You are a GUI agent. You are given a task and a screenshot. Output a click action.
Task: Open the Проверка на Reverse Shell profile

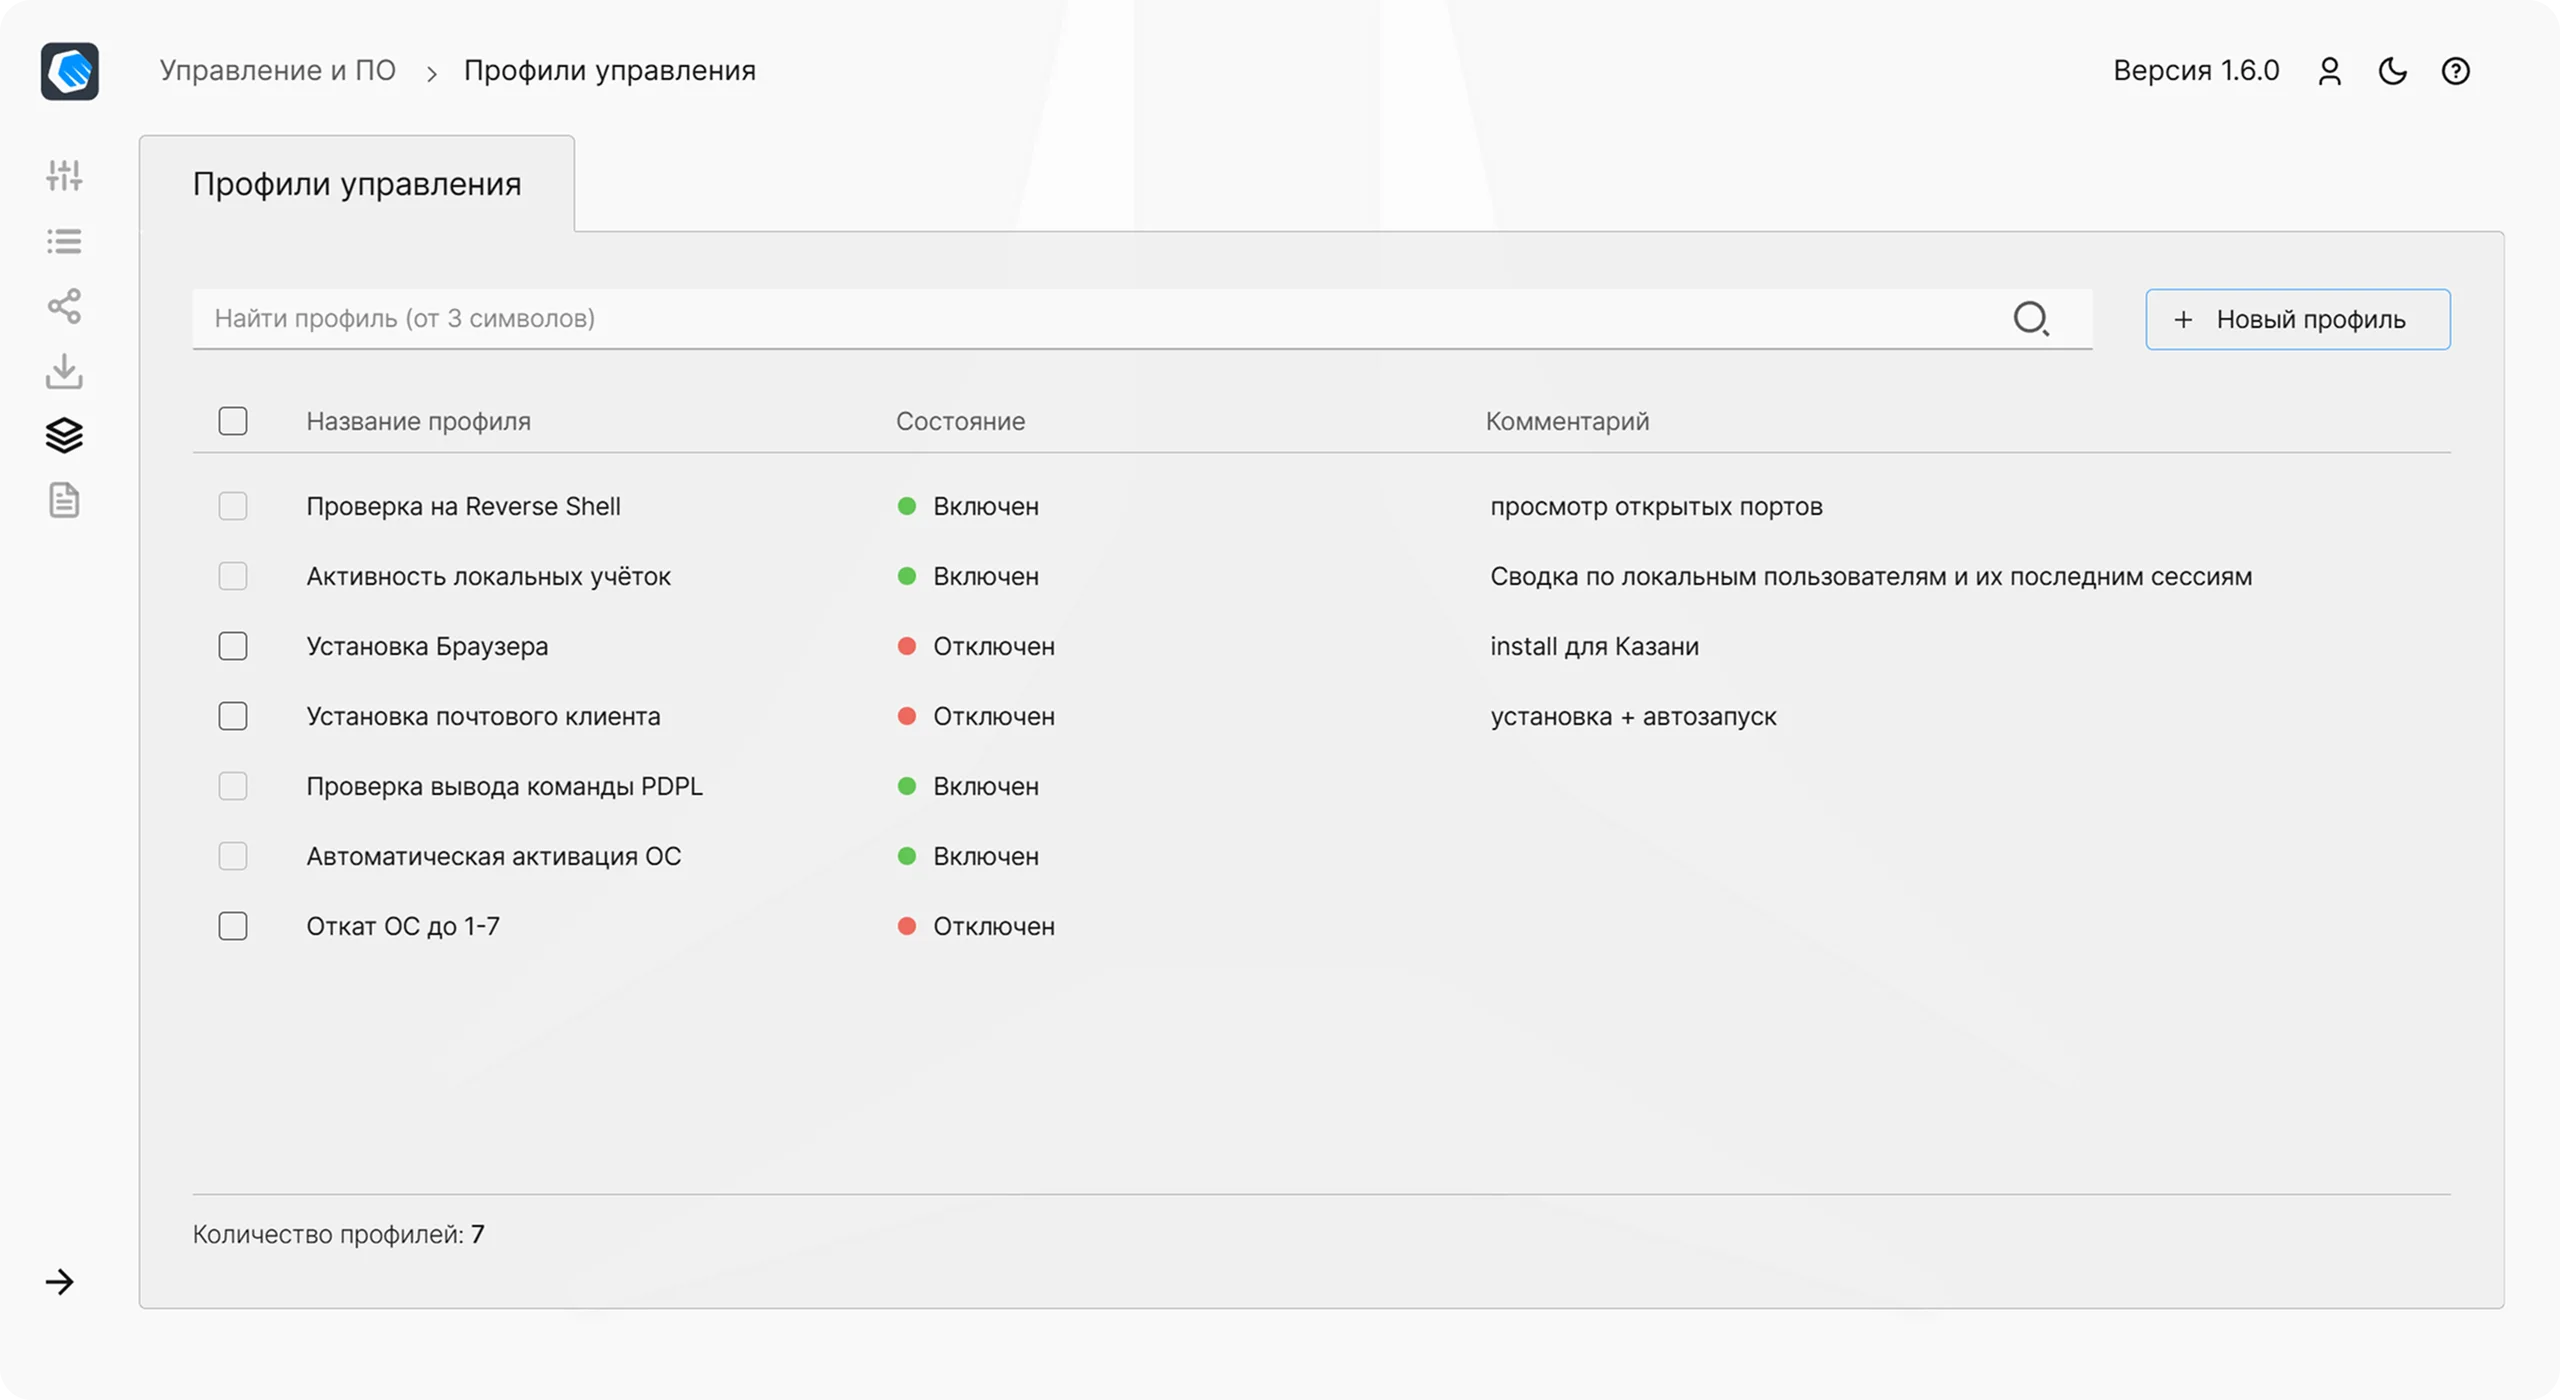coord(463,506)
